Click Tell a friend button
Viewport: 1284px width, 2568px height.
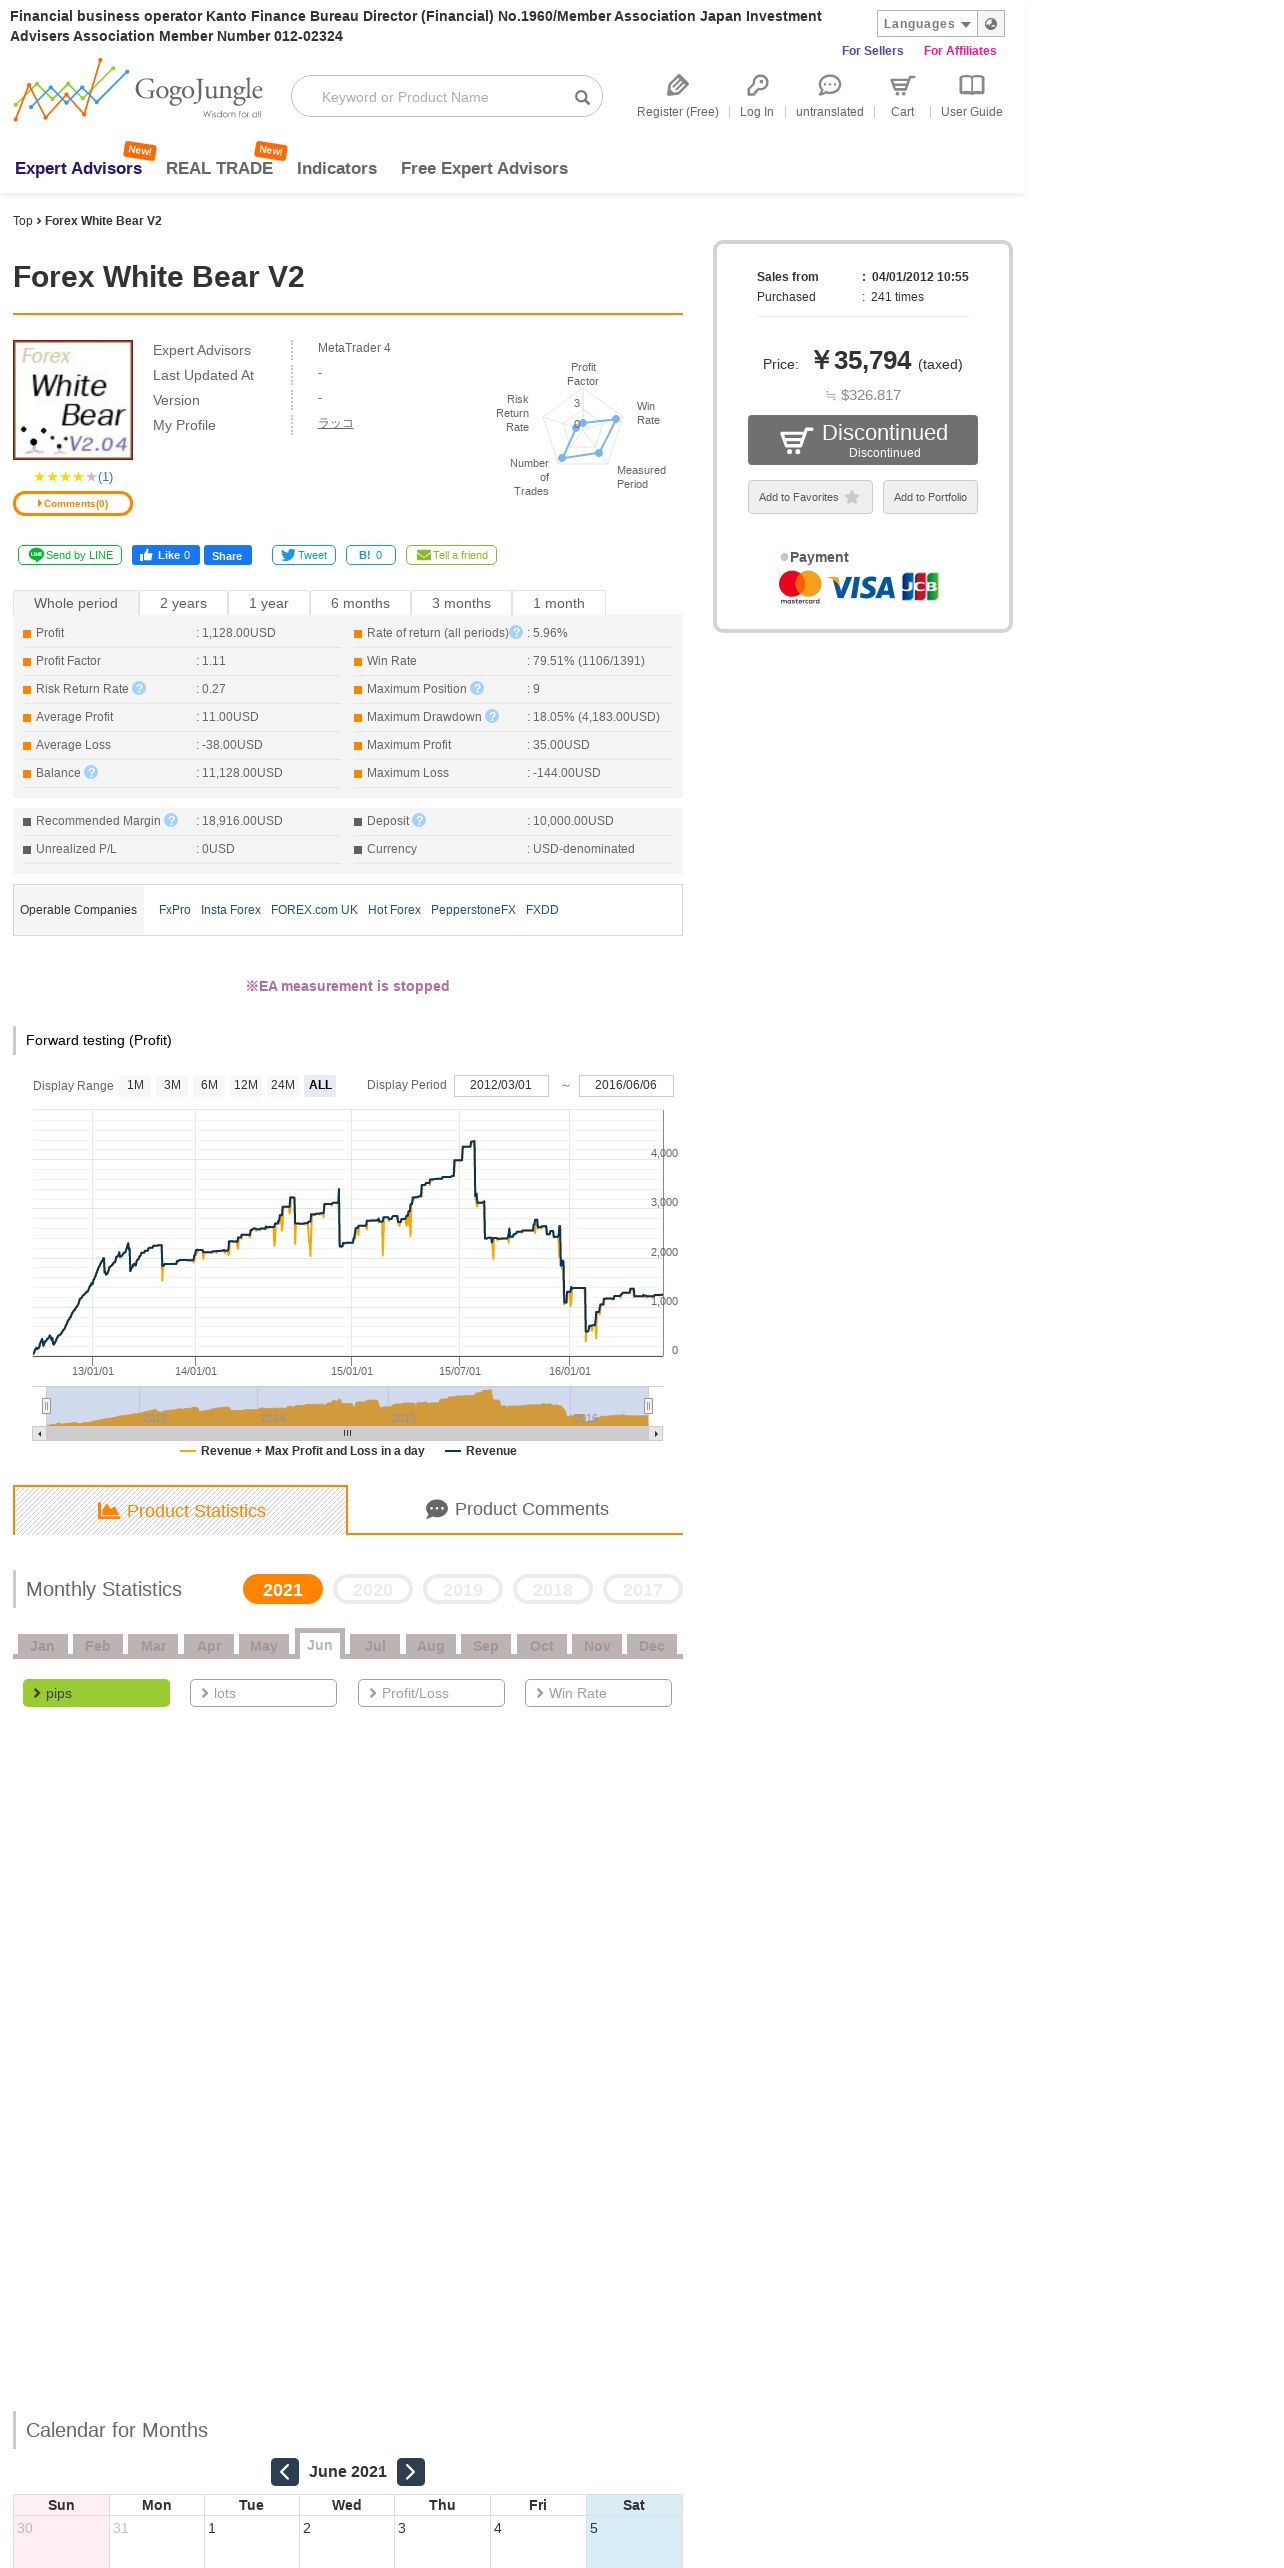451,555
